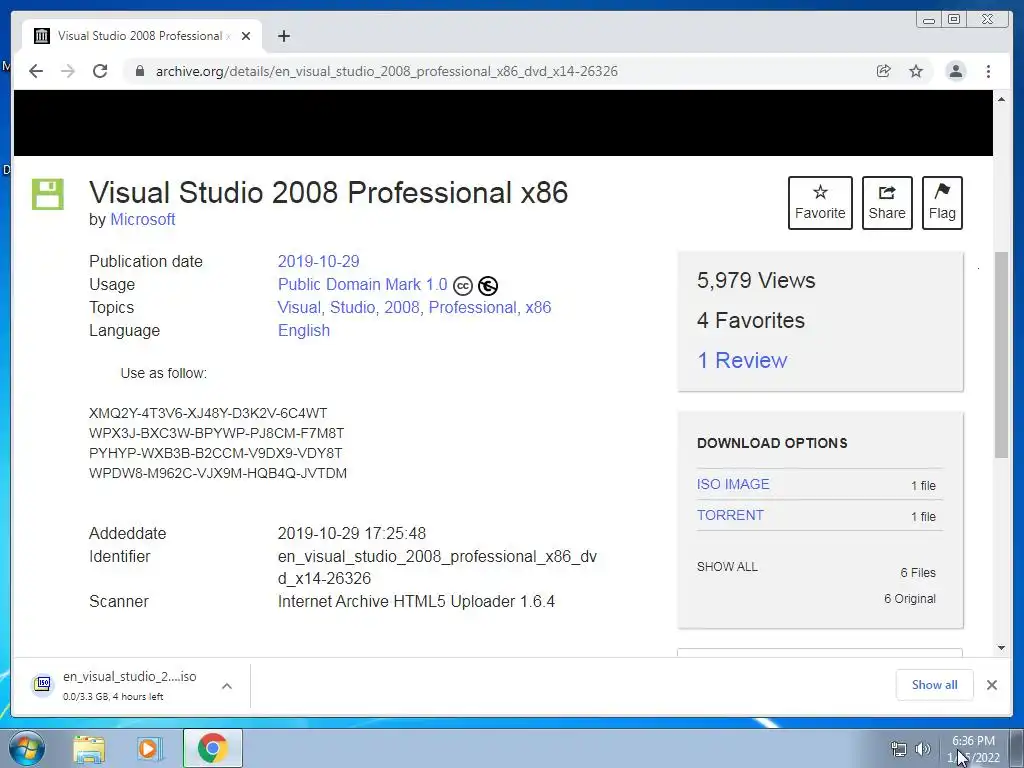The height and width of the screenshot is (768, 1024).
Task: Click the volume speaker tray icon
Action: (922, 749)
